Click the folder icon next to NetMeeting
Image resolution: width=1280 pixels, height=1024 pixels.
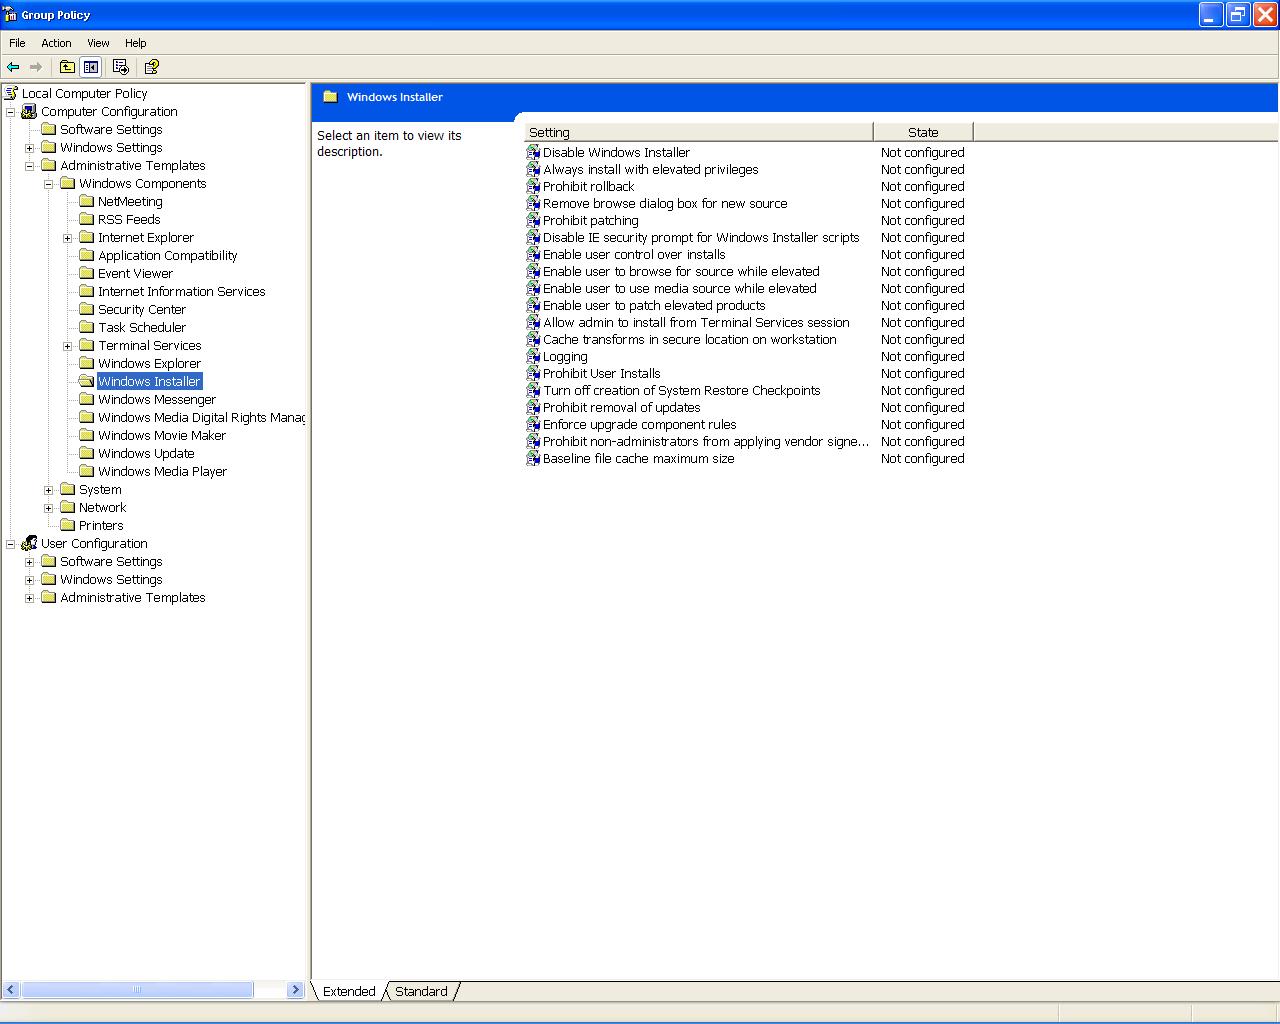(86, 201)
